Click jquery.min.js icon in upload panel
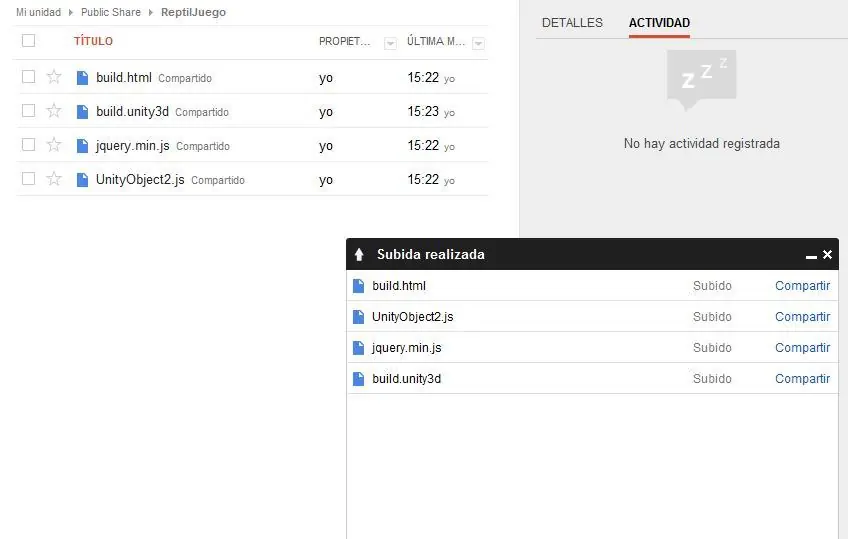Image resolution: width=848 pixels, height=539 pixels. pyautogui.click(x=358, y=348)
